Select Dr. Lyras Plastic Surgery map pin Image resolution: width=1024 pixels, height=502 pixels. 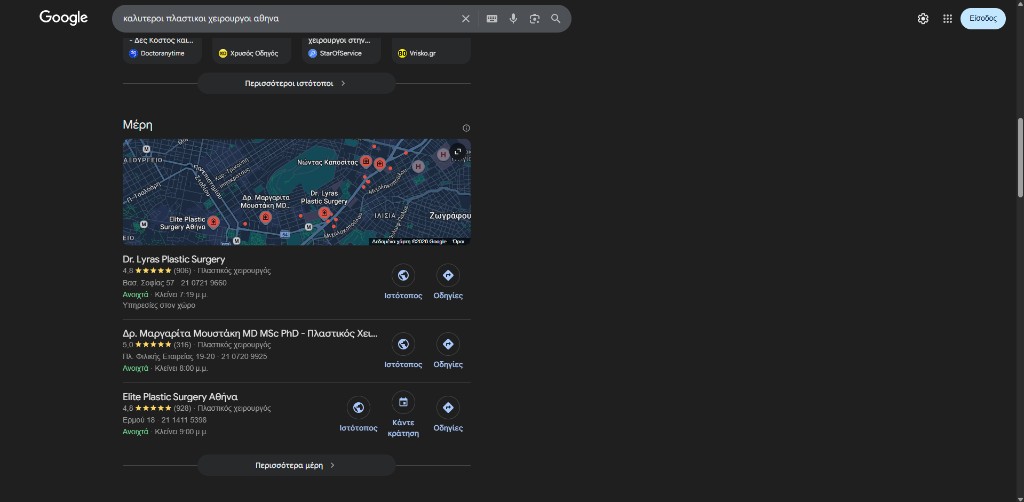click(x=324, y=213)
